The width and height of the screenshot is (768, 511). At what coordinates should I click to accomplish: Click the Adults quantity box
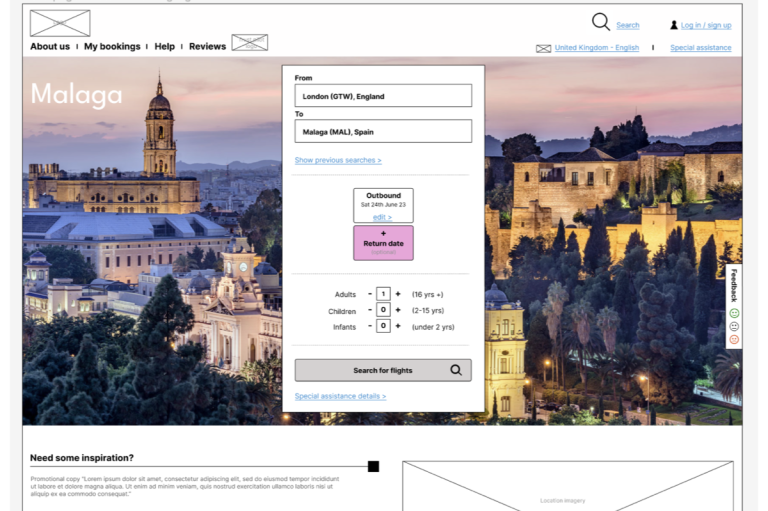click(383, 294)
